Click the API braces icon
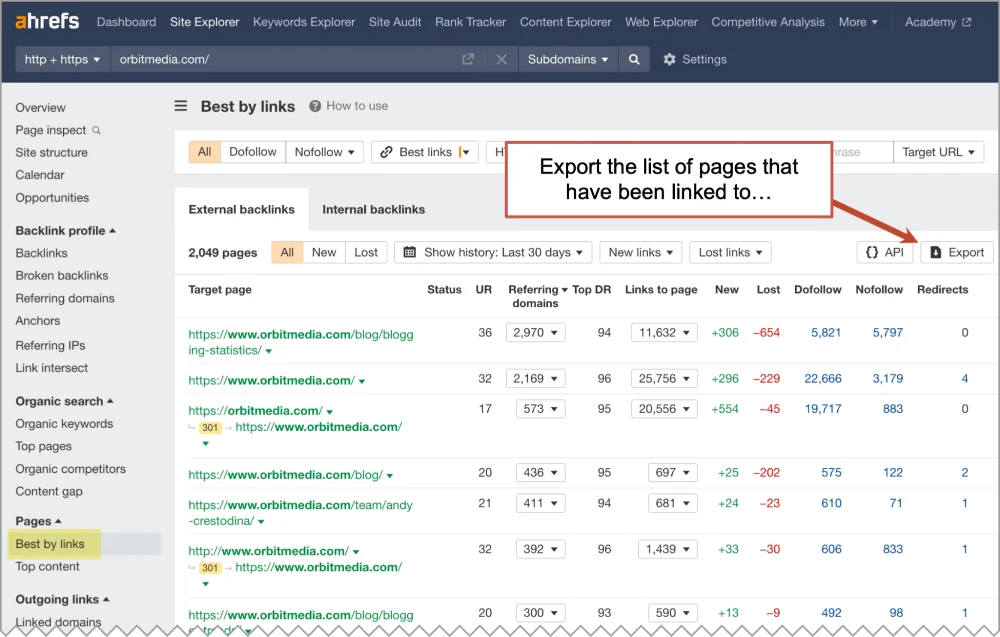The height and width of the screenshot is (637, 1000). (872, 252)
